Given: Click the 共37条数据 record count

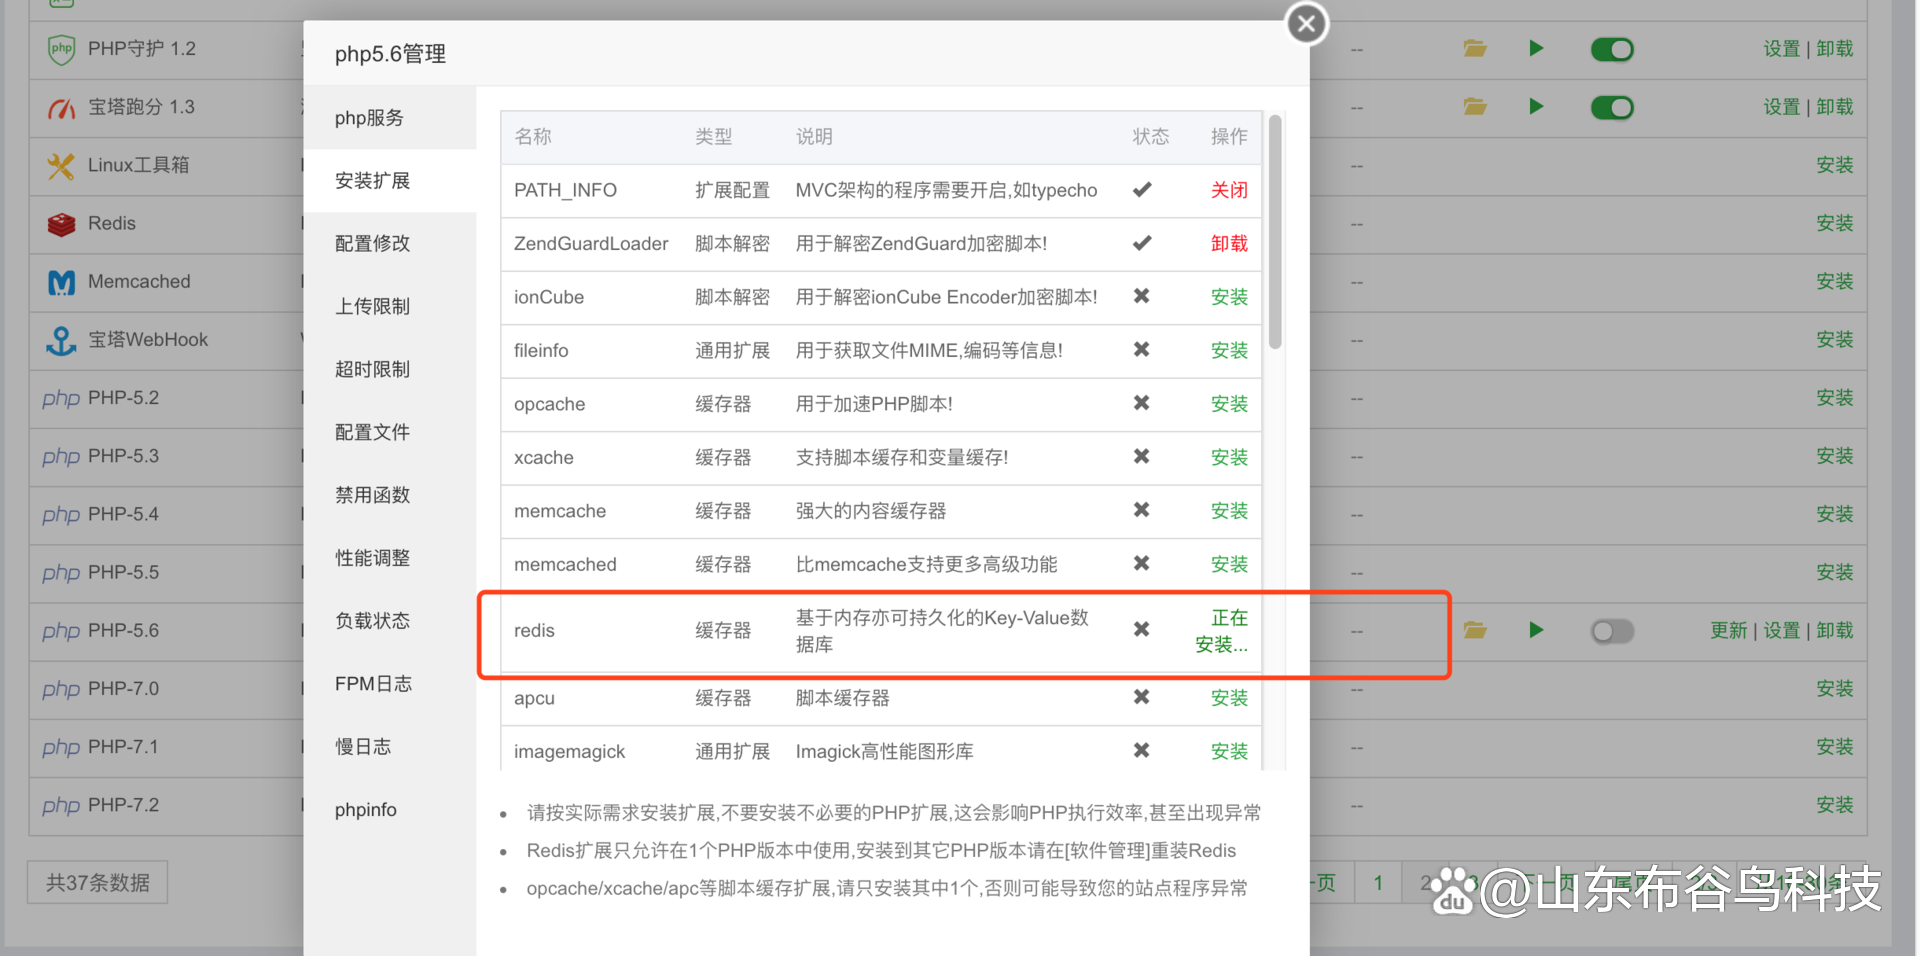Looking at the screenshot, I should [x=98, y=883].
